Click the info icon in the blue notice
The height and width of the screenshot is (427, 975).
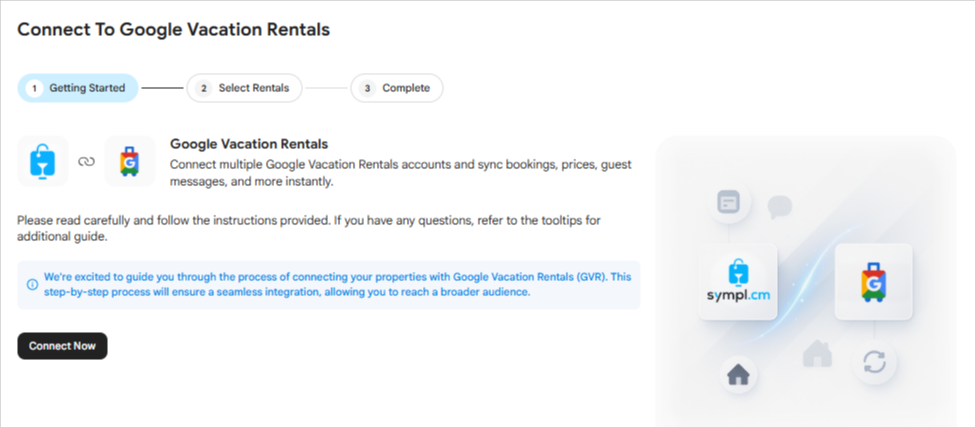point(32,285)
